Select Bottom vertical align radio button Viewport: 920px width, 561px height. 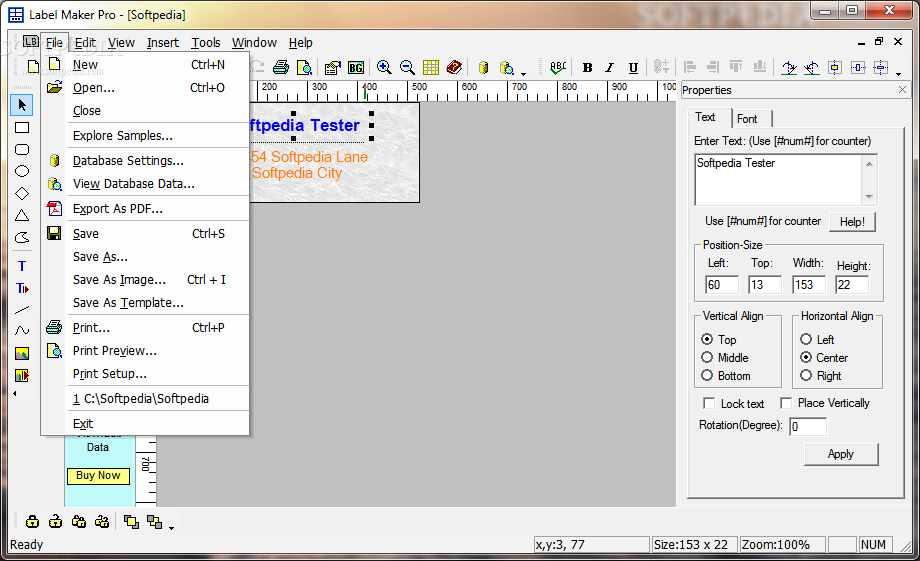pos(707,376)
